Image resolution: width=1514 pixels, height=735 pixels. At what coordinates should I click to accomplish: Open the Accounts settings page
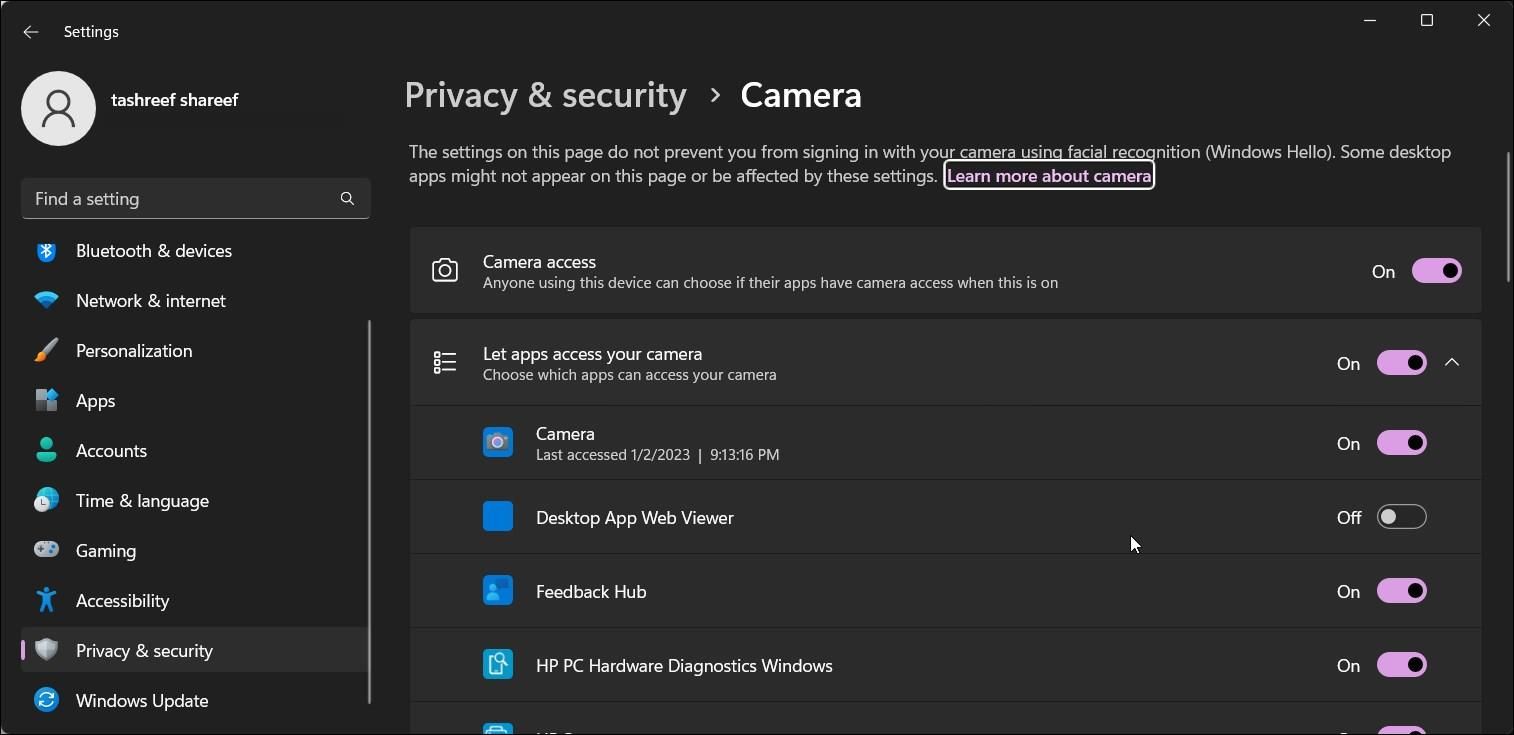[111, 451]
